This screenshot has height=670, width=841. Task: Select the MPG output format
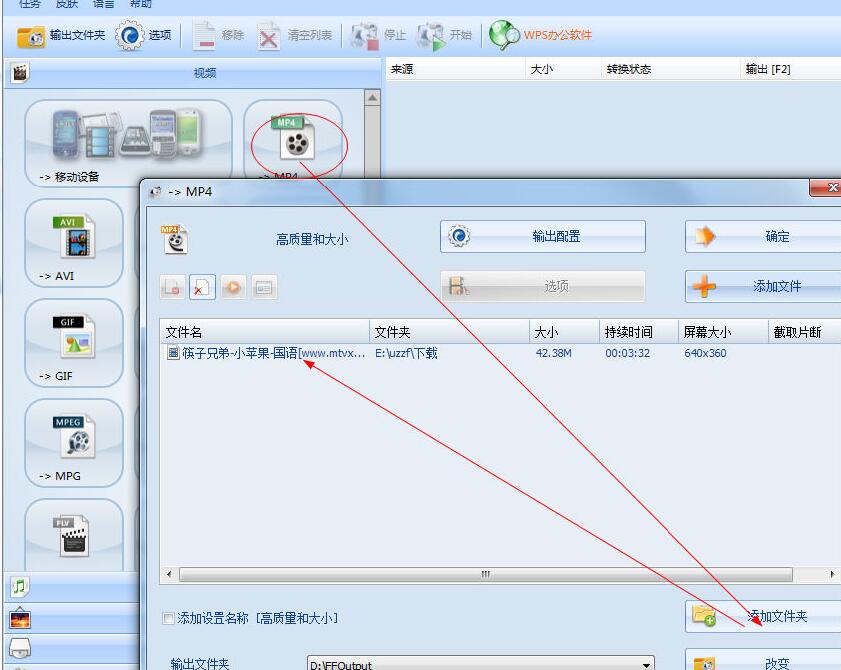tap(74, 437)
